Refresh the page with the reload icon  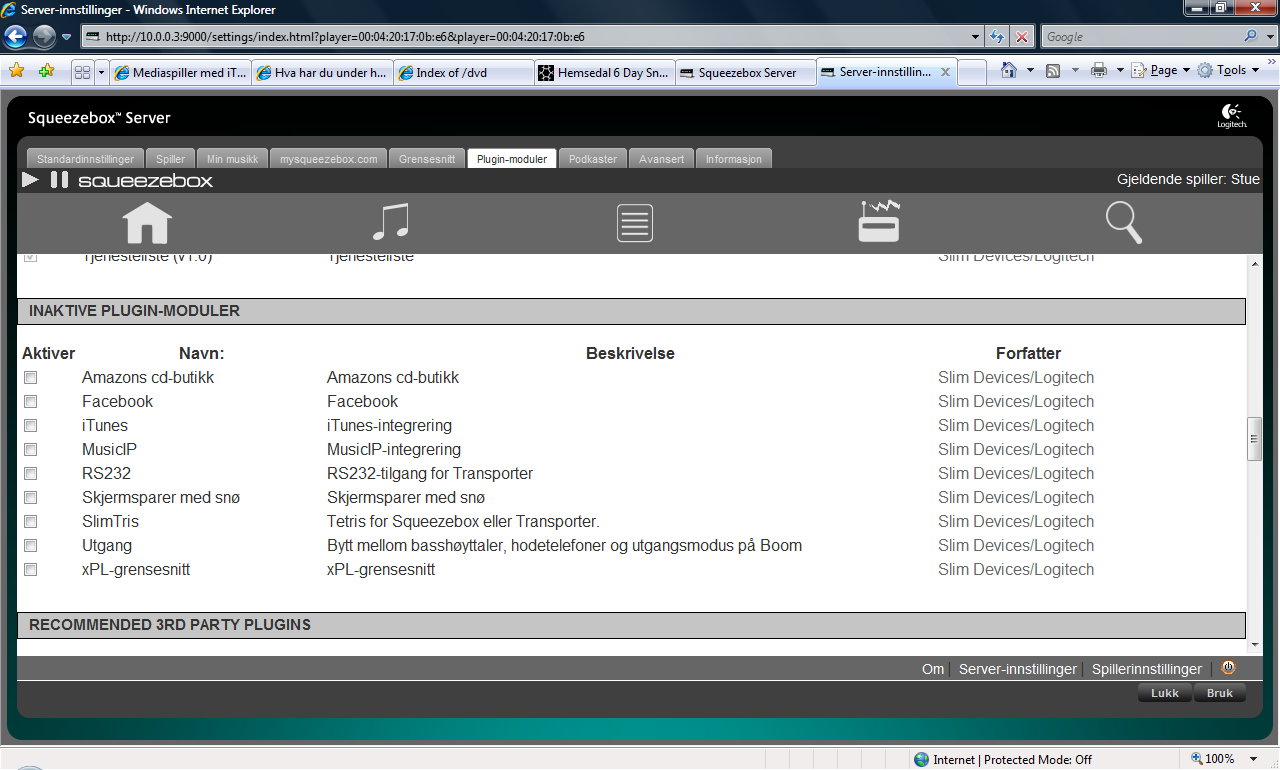click(997, 37)
